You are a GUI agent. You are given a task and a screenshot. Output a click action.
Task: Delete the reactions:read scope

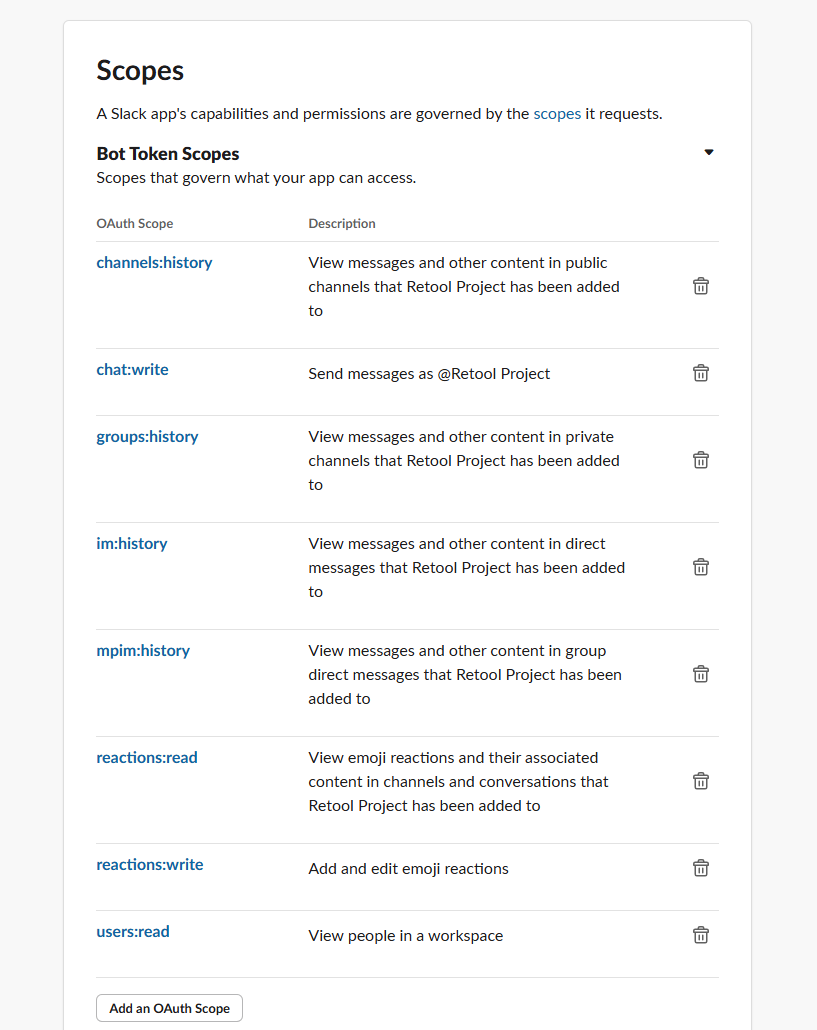(x=701, y=781)
